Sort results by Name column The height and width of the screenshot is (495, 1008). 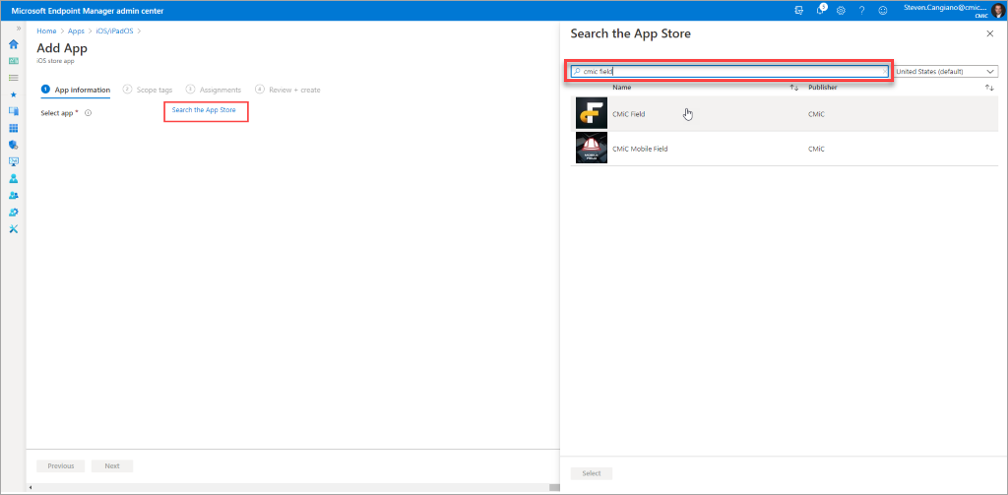[794, 87]
